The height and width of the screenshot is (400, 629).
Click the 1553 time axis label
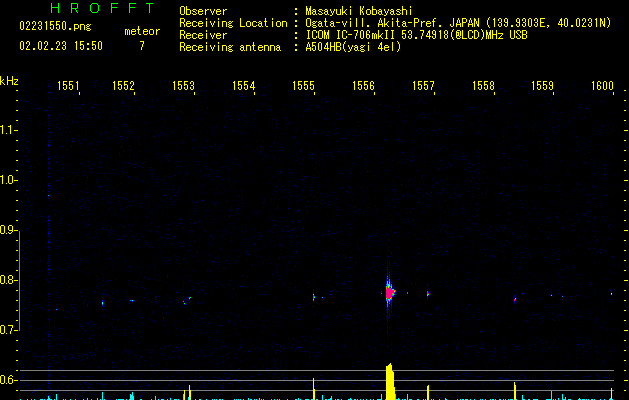pyautogui.click(x=183, y=86)
